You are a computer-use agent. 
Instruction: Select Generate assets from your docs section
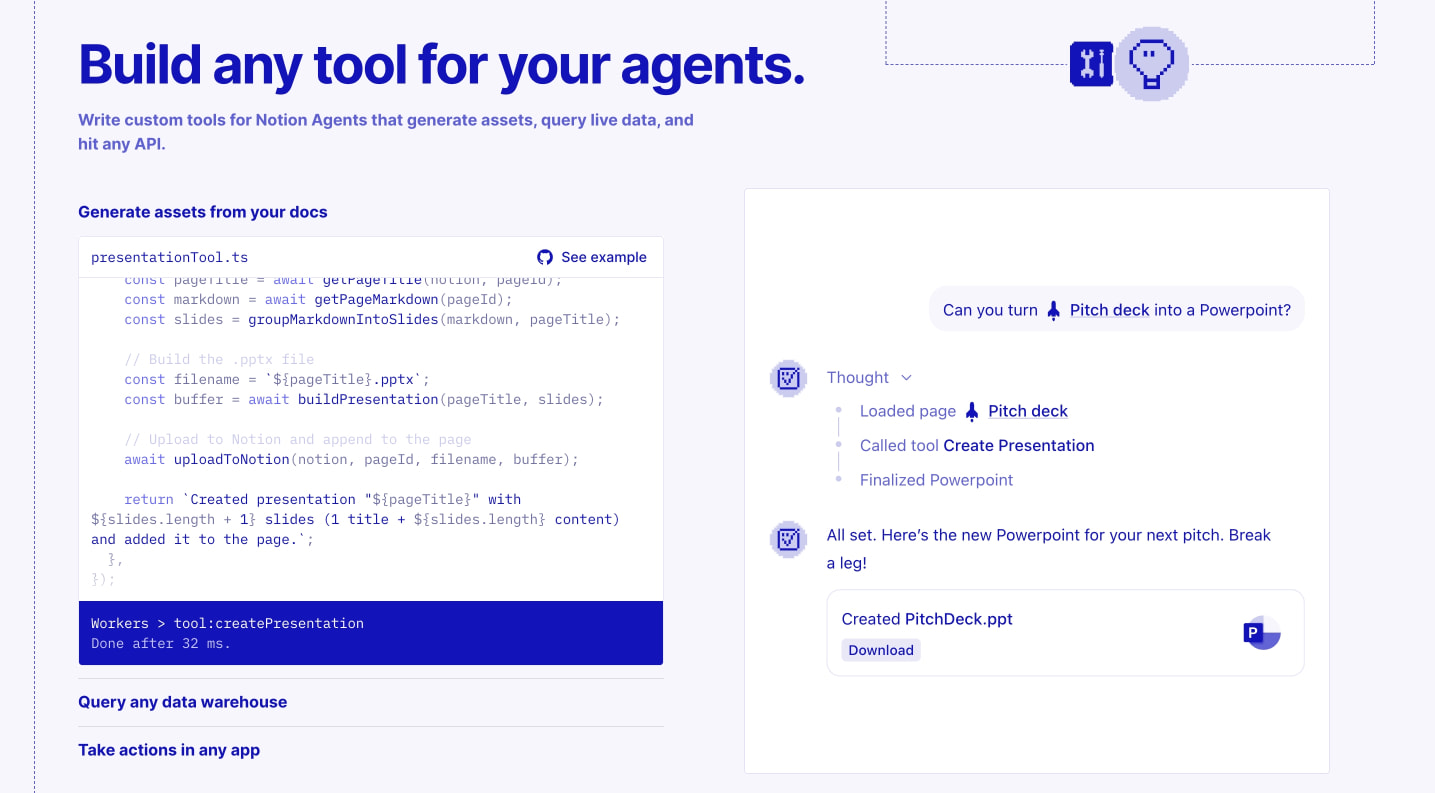[x=203, y=212]
